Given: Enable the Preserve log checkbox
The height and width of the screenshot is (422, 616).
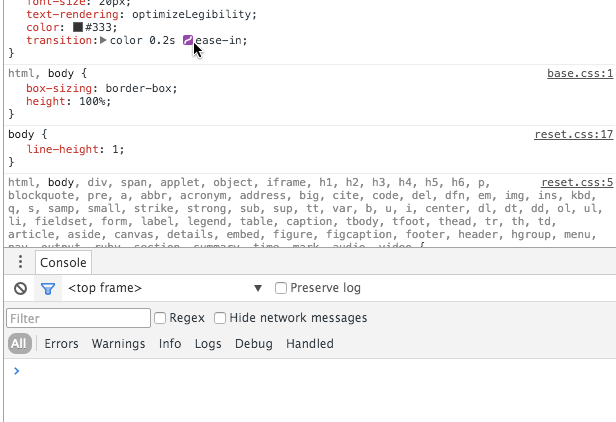Looking at the screenshot, I should click(281, 288).
